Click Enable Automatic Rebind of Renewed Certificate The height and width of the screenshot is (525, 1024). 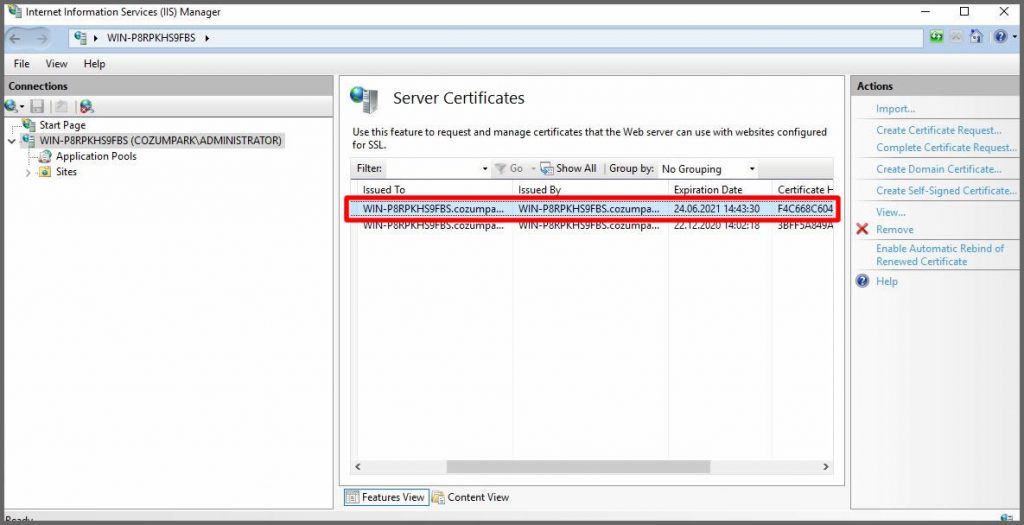(x=940, y=255)
